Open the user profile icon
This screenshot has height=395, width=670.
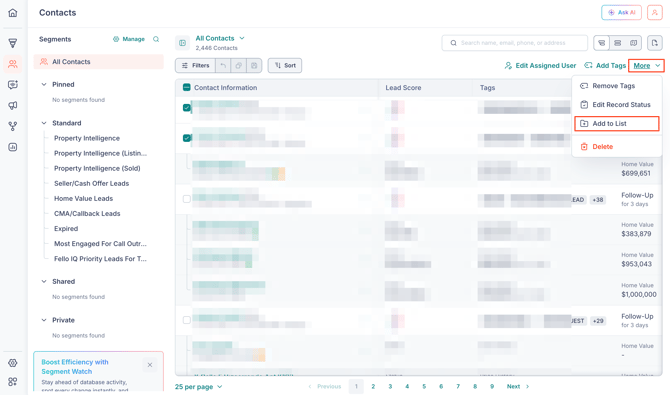654,12
